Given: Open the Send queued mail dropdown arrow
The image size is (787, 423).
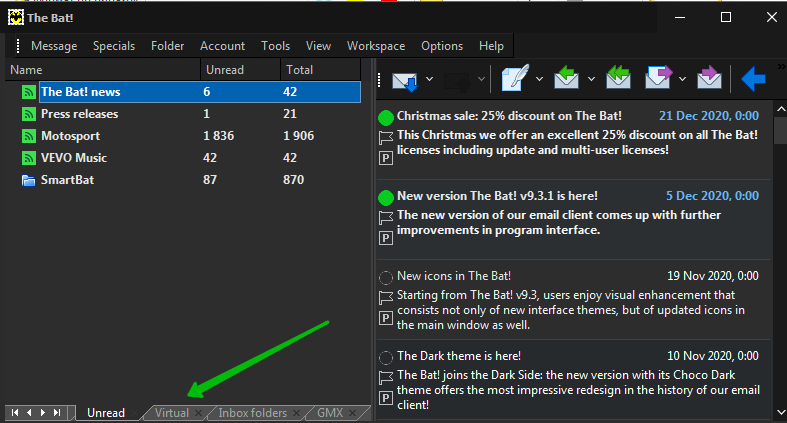Looking at the screenshot, I should click(481, 79).
